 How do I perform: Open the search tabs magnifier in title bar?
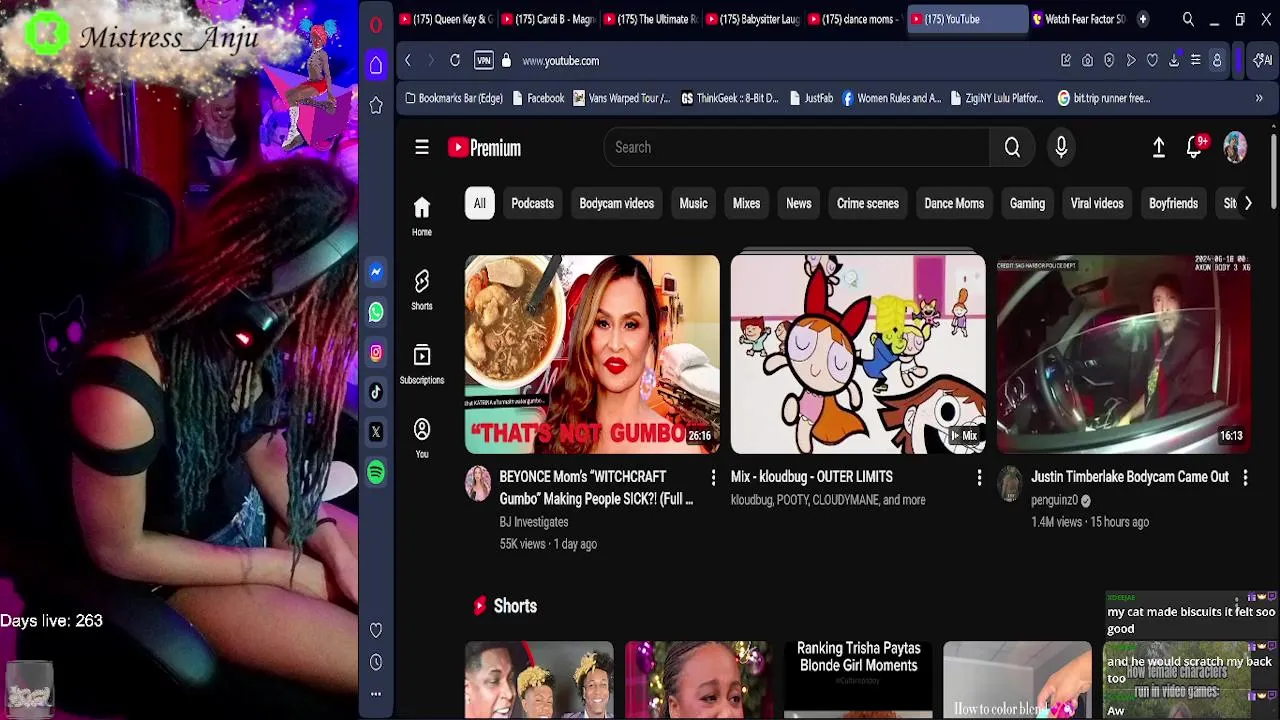click(x=1188, y=19)
